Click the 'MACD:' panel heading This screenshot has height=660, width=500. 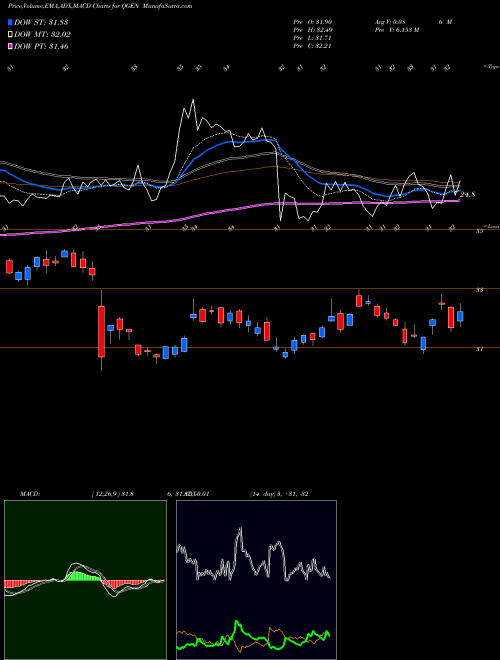(29, 494)
